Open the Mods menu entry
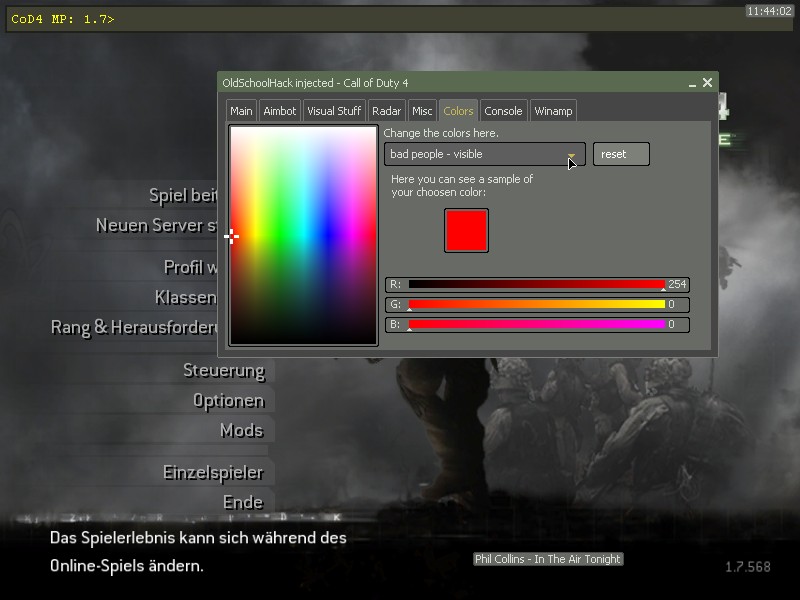This screenshot has width=800, height=600. pyautogui.click(x=242, y=431)
